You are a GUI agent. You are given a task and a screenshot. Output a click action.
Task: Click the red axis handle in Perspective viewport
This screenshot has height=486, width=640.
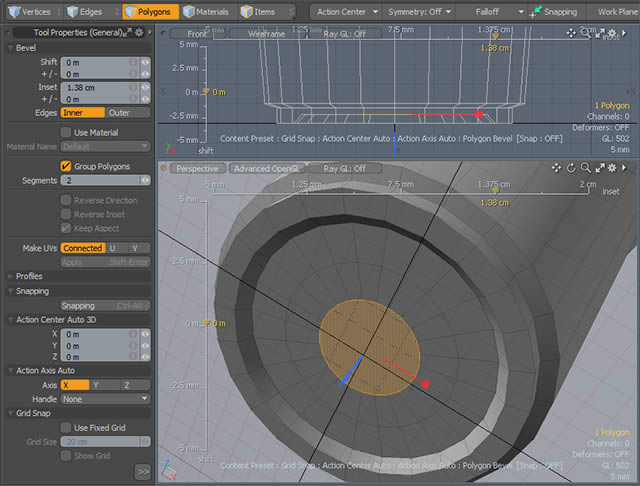click(x=426, y=383)
